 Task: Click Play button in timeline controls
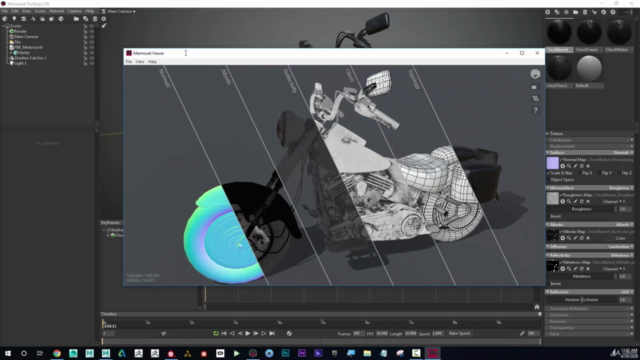click(x=248, y=333)
